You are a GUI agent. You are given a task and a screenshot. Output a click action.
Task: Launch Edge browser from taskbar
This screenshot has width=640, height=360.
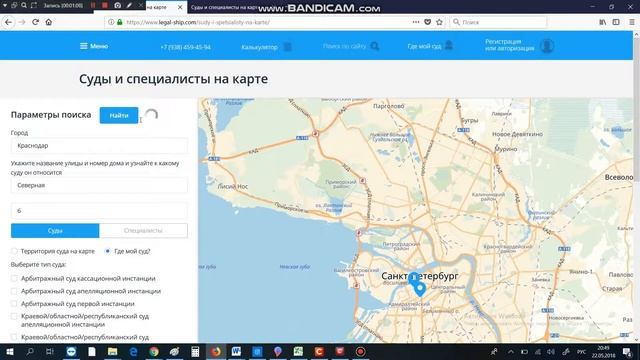click(x=133, y=351)
